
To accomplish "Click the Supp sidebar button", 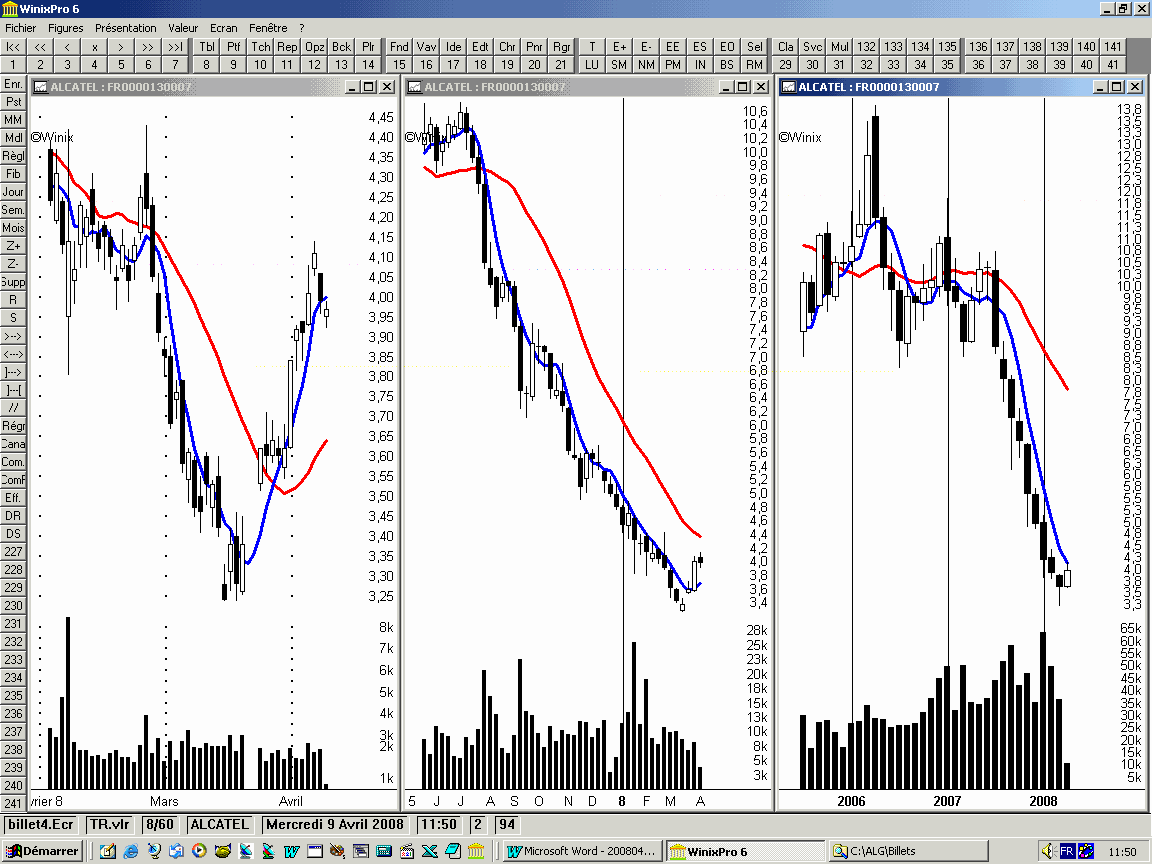I will coord(12,281).
